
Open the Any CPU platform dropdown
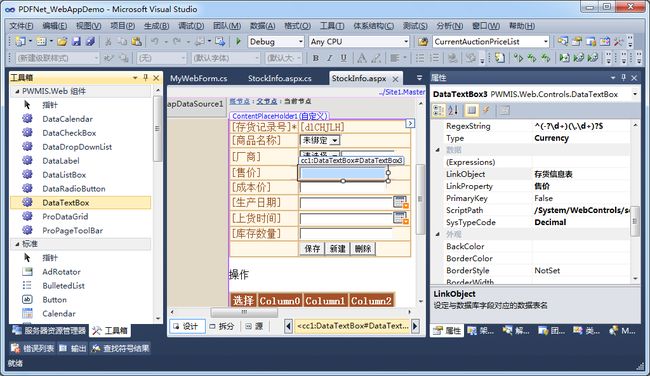coord(406,41)
